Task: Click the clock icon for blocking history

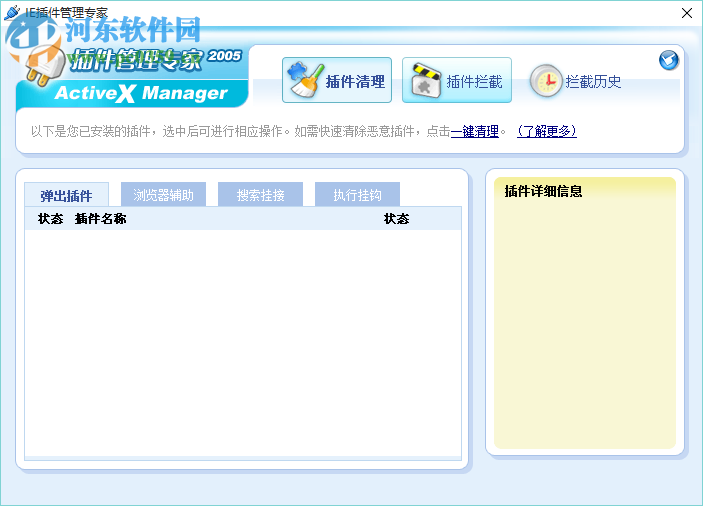Action: 546,81
